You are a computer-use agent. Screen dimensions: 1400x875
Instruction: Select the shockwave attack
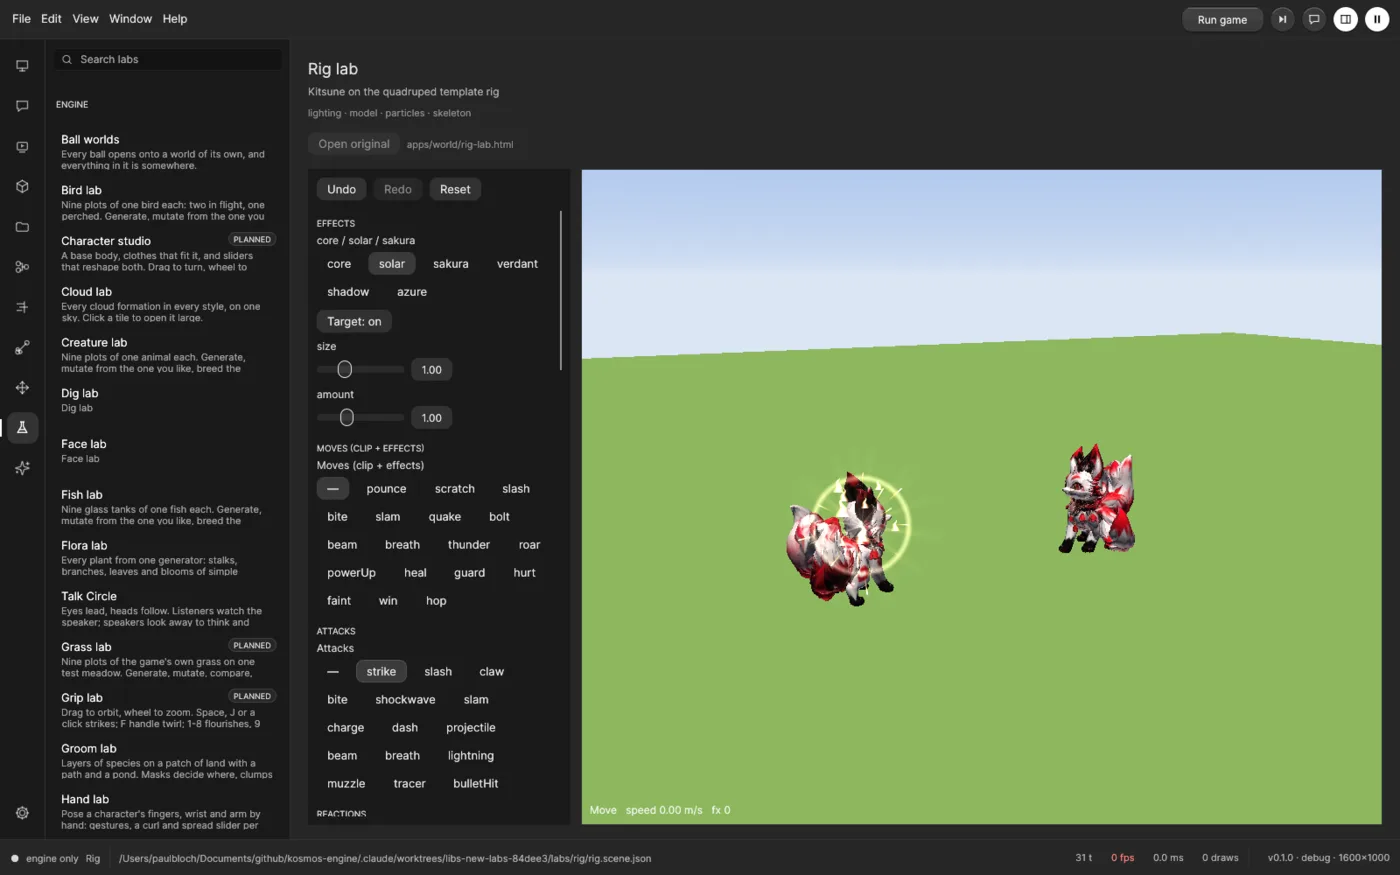pyautogui.click(x=405, y=700)
